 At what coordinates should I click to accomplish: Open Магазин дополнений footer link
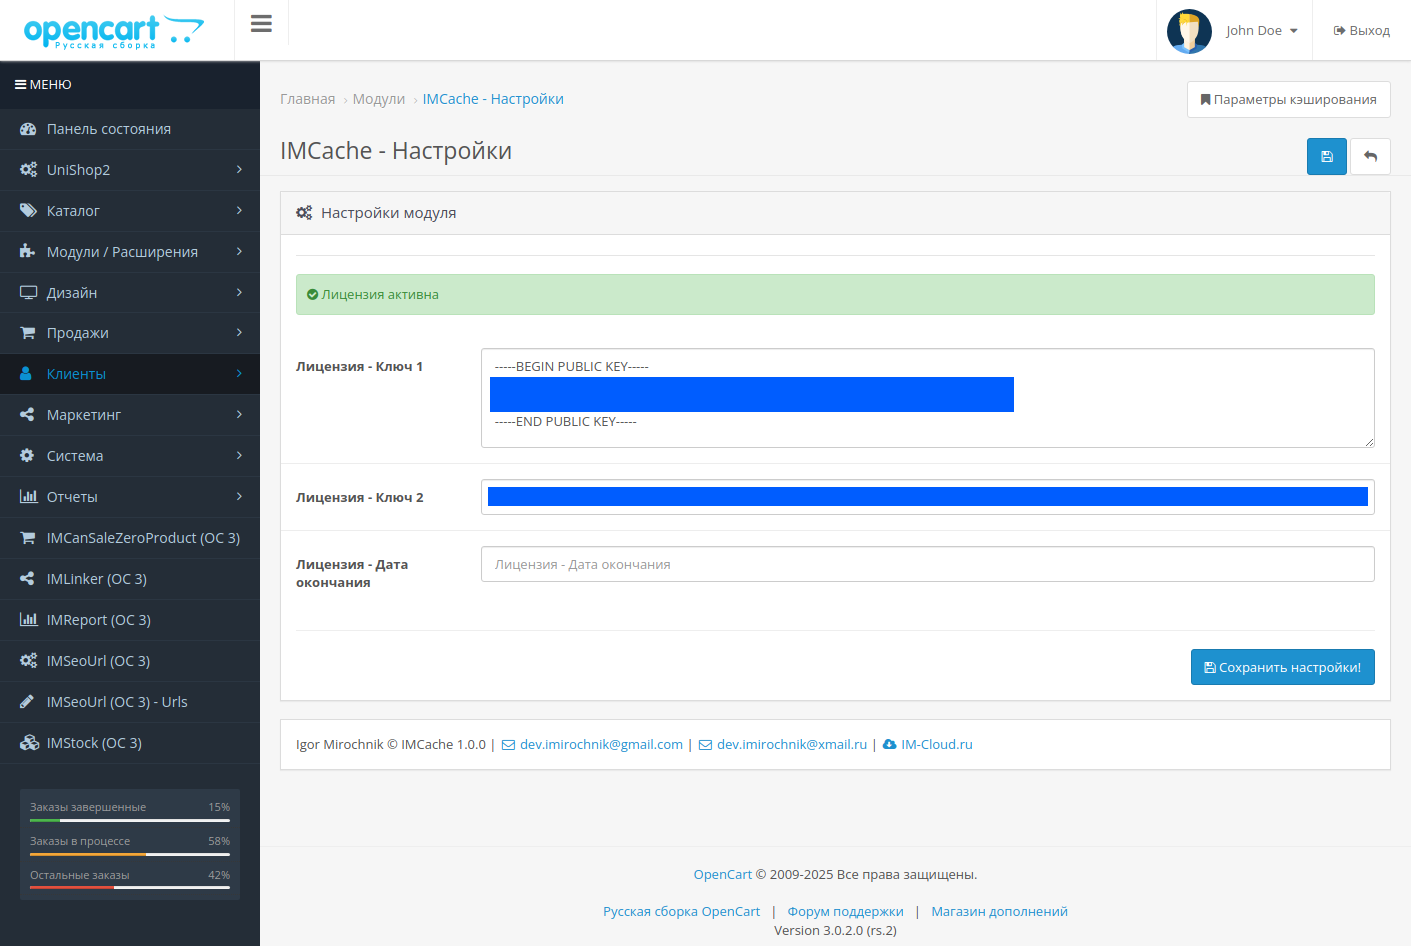[999, 912]
